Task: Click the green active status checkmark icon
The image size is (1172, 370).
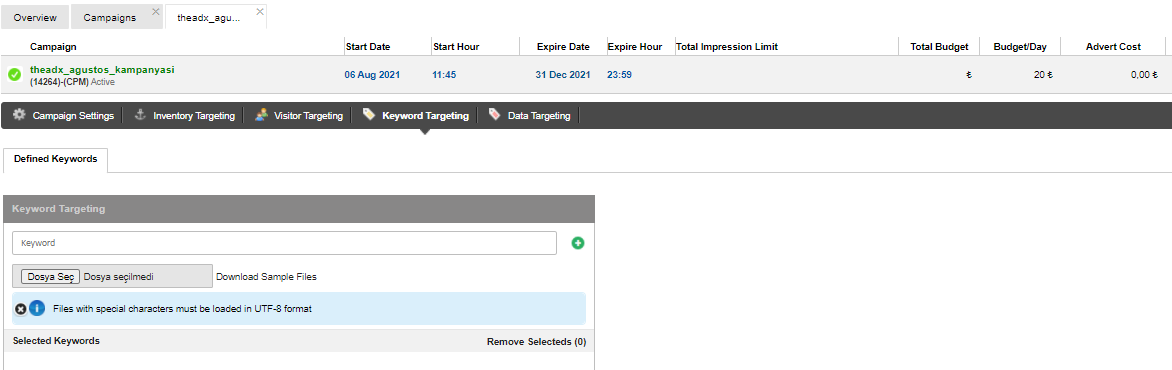Action: click(14, 75)
